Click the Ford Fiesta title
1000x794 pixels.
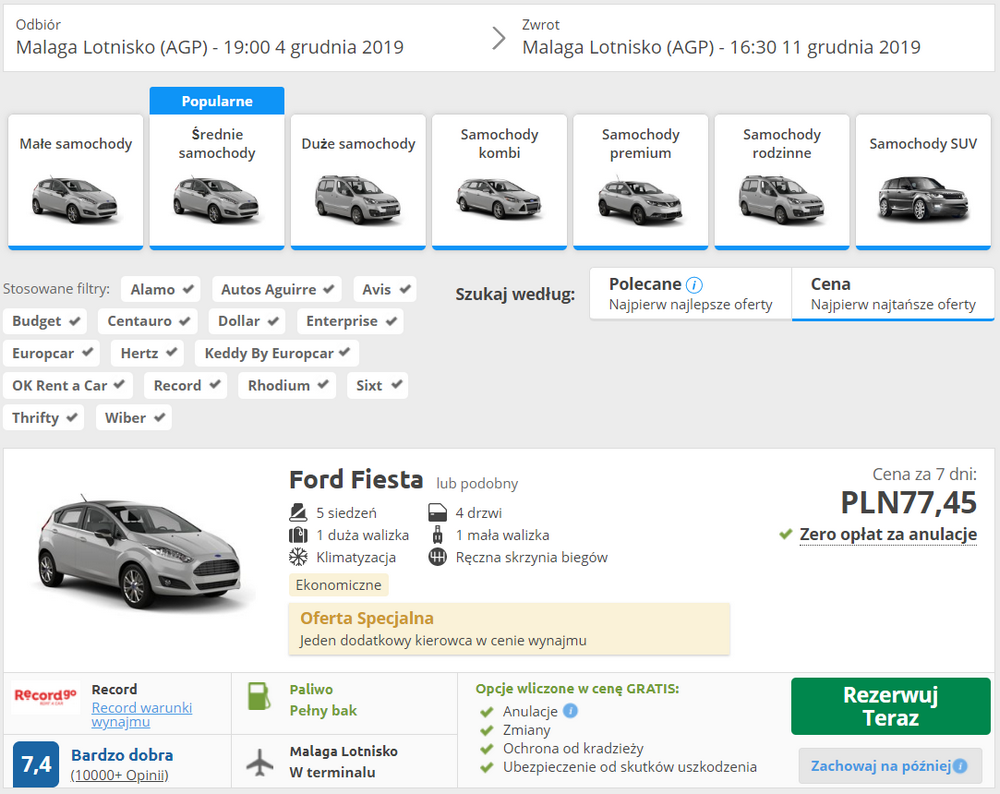click(x=356, y=480)
